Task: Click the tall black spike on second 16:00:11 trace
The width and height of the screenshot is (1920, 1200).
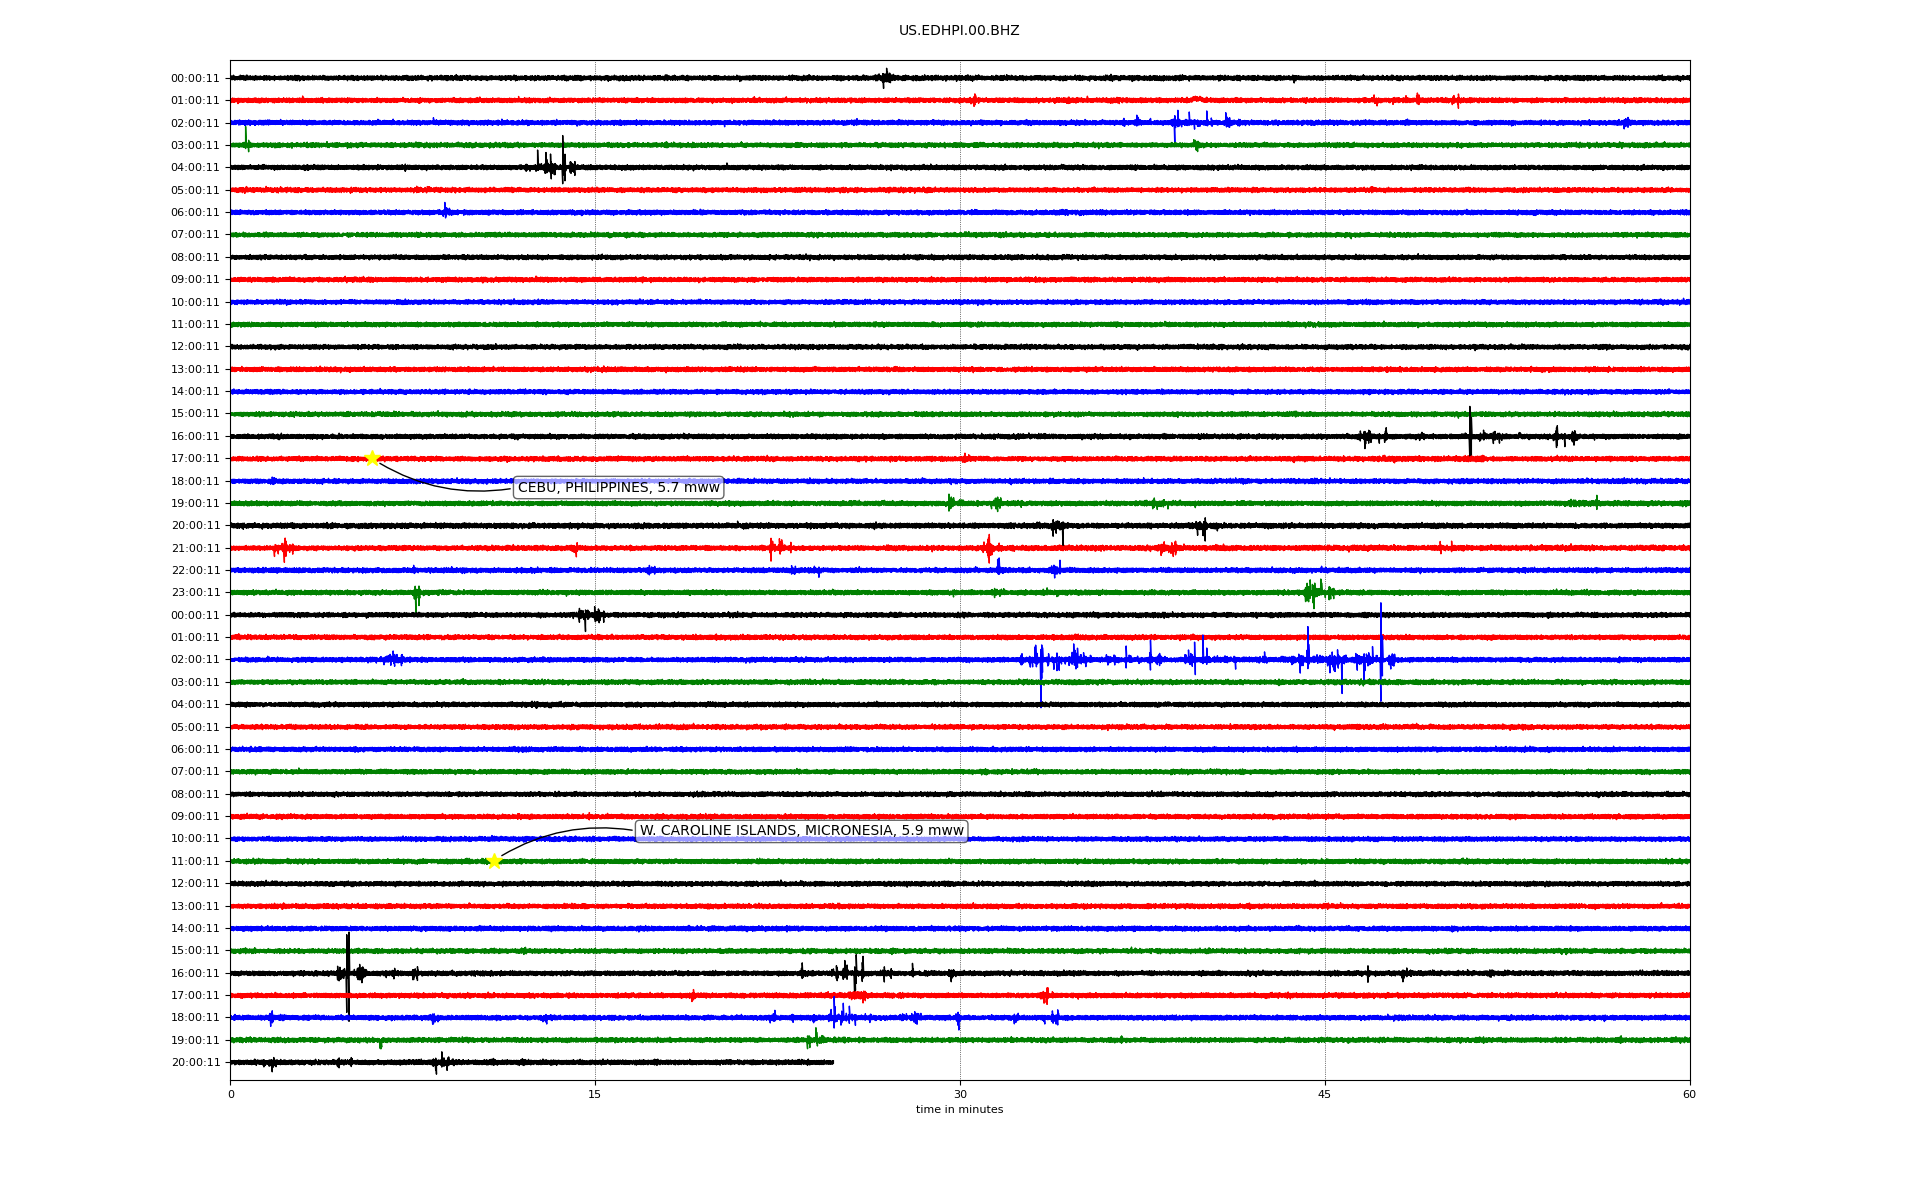Action: pyautogui.click(x=348, y=965)
